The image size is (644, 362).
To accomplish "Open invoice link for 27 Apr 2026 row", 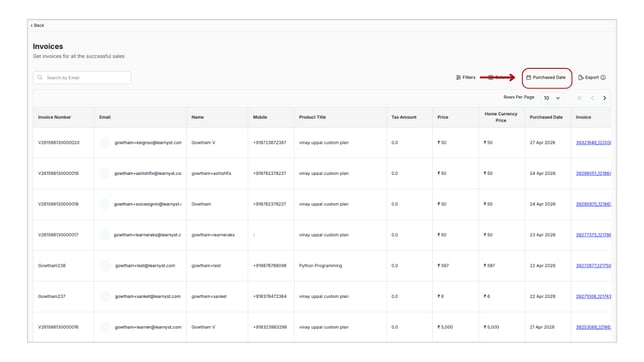I will [x=593, y=143].
